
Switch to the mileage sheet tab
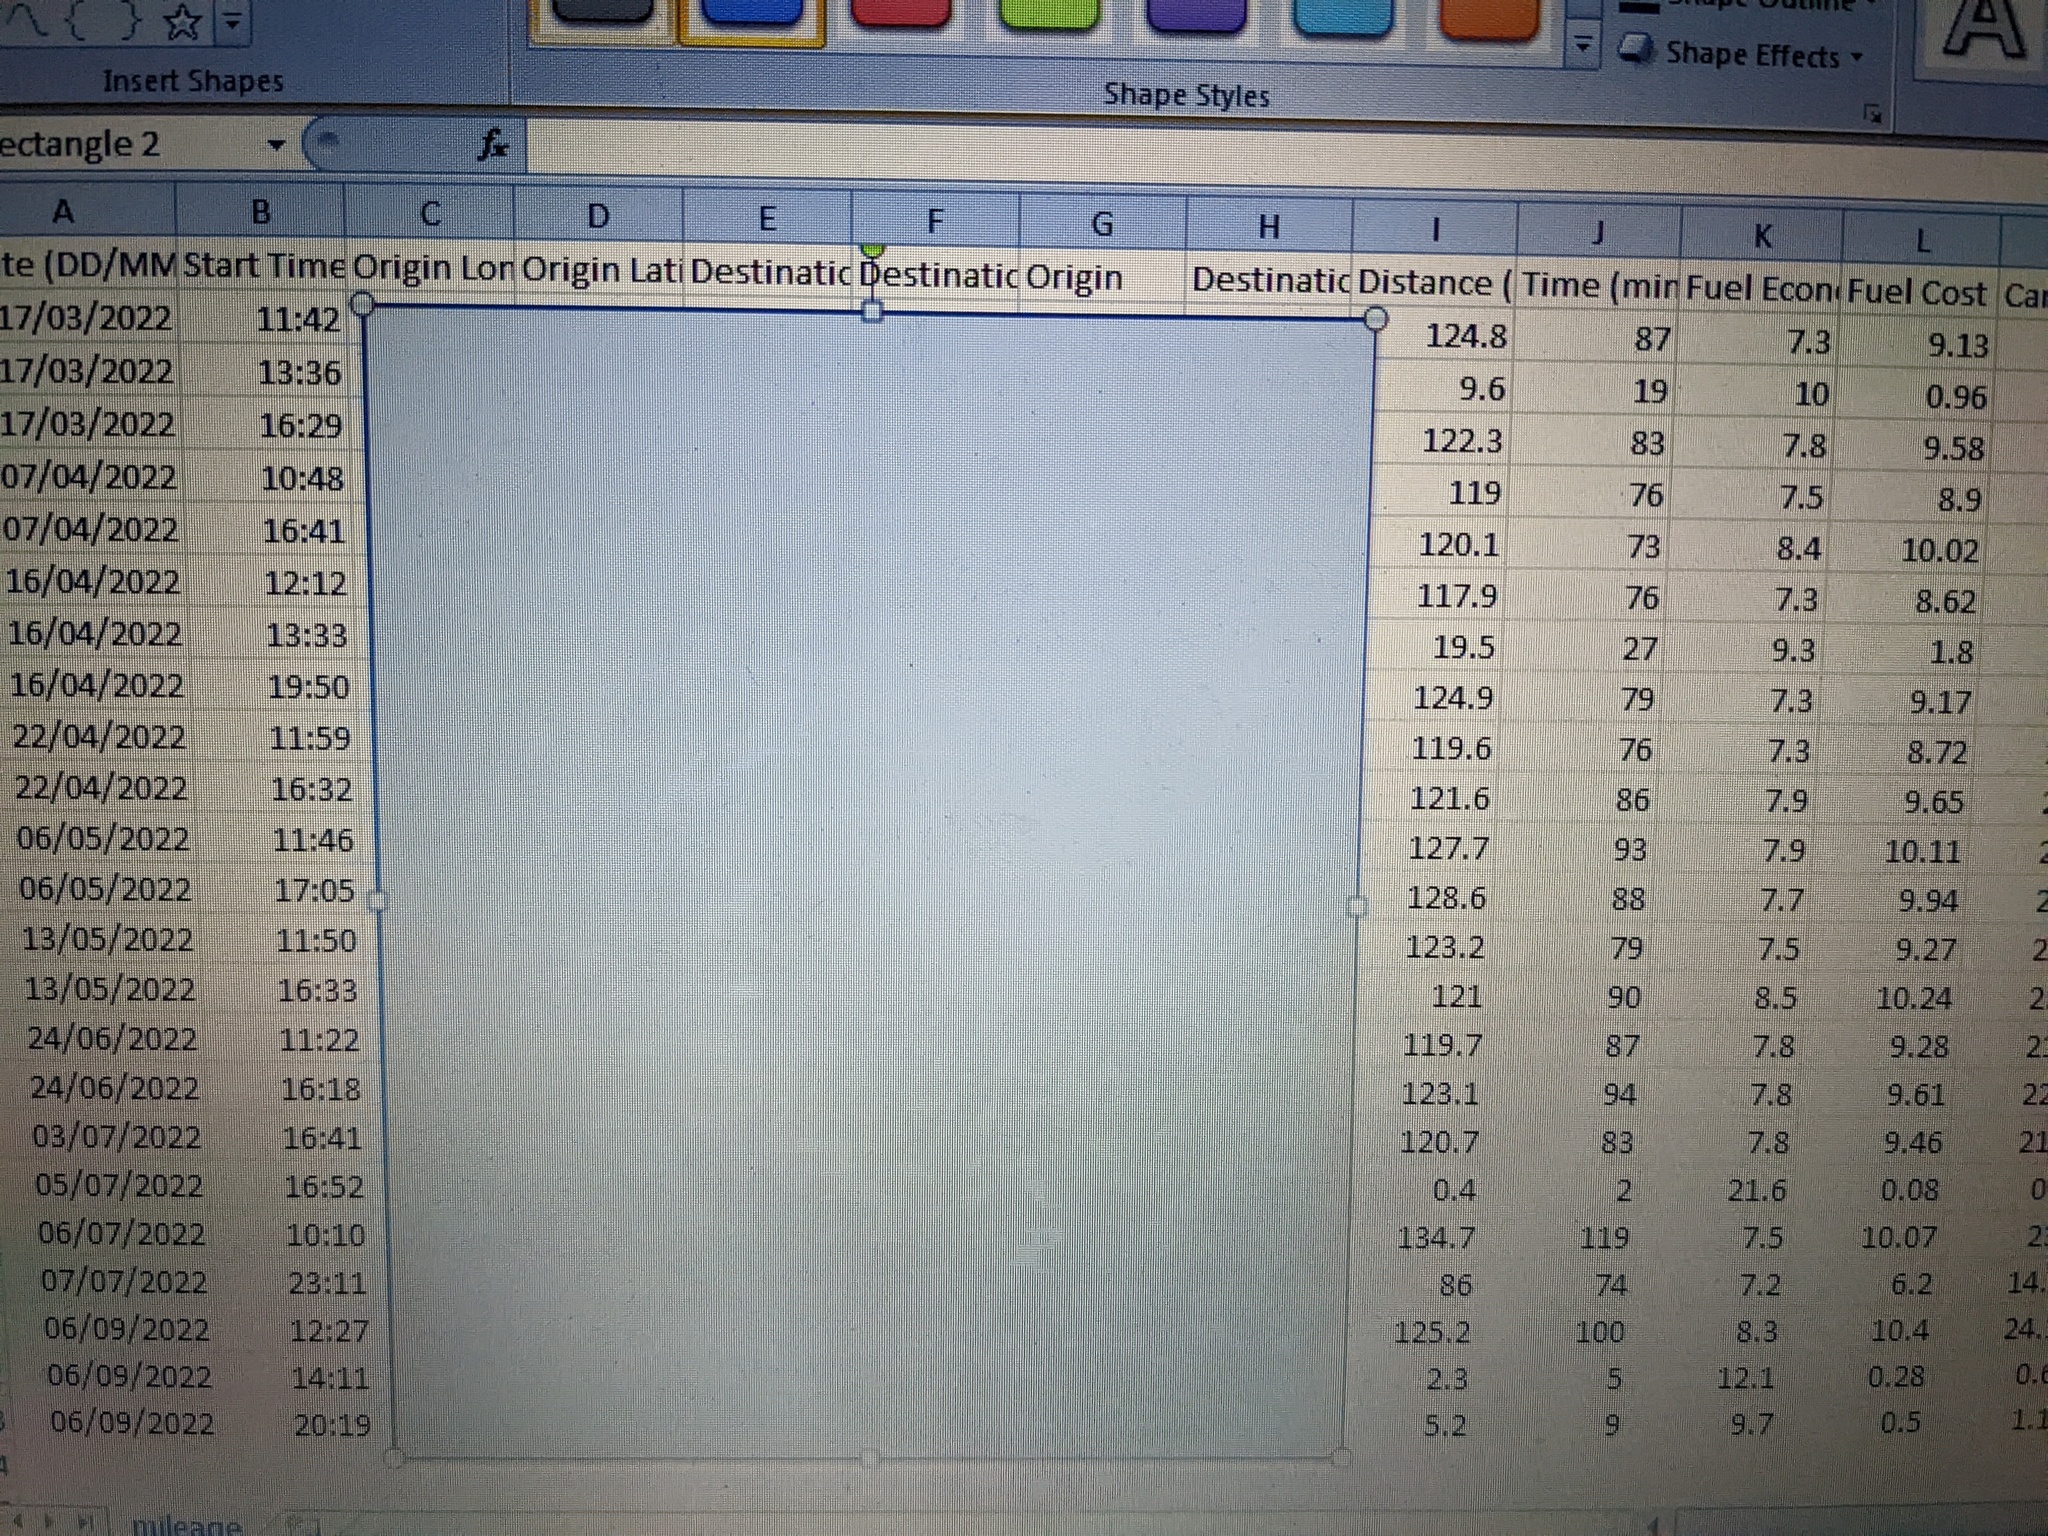click(x=187, y=1525)
